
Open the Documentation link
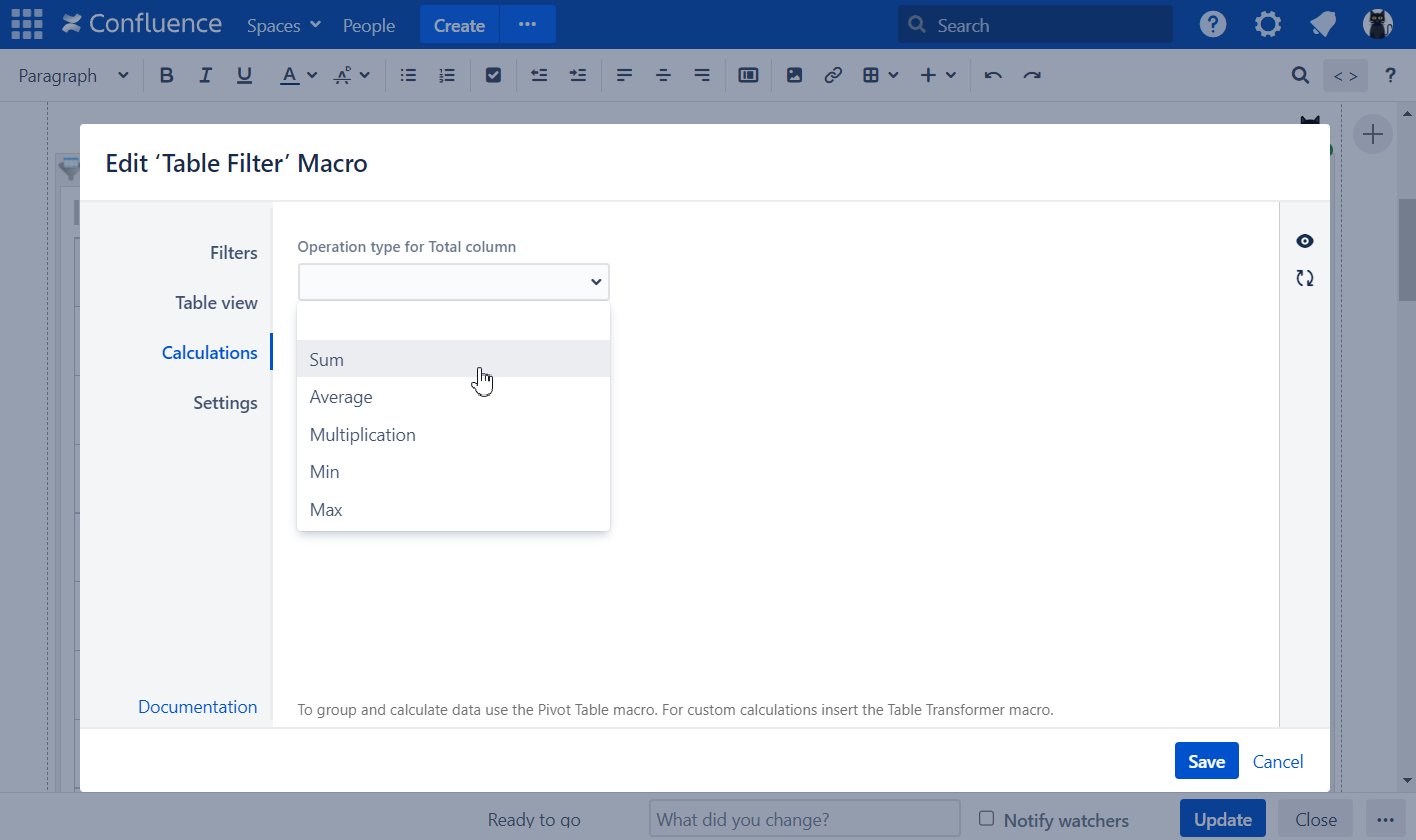[197, 706]
